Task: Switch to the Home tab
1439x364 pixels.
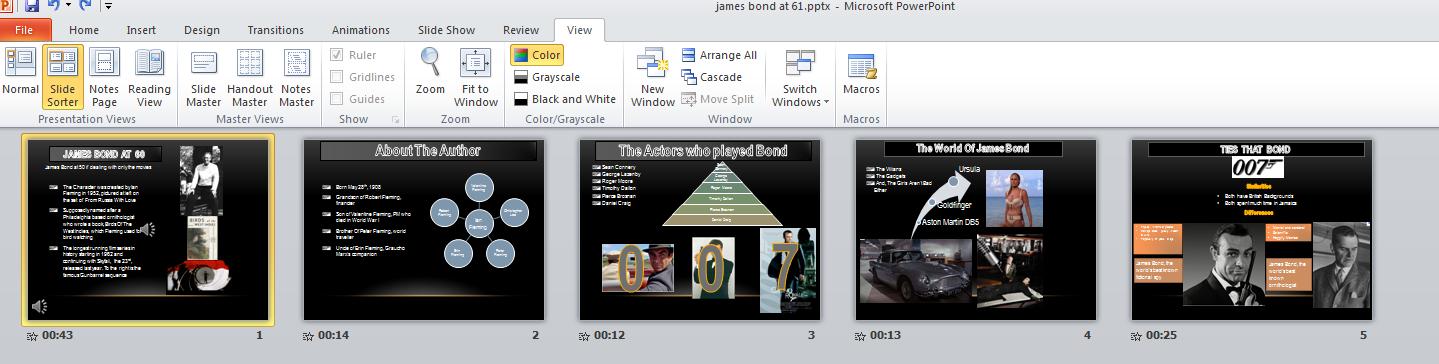Action: (84, 30)
